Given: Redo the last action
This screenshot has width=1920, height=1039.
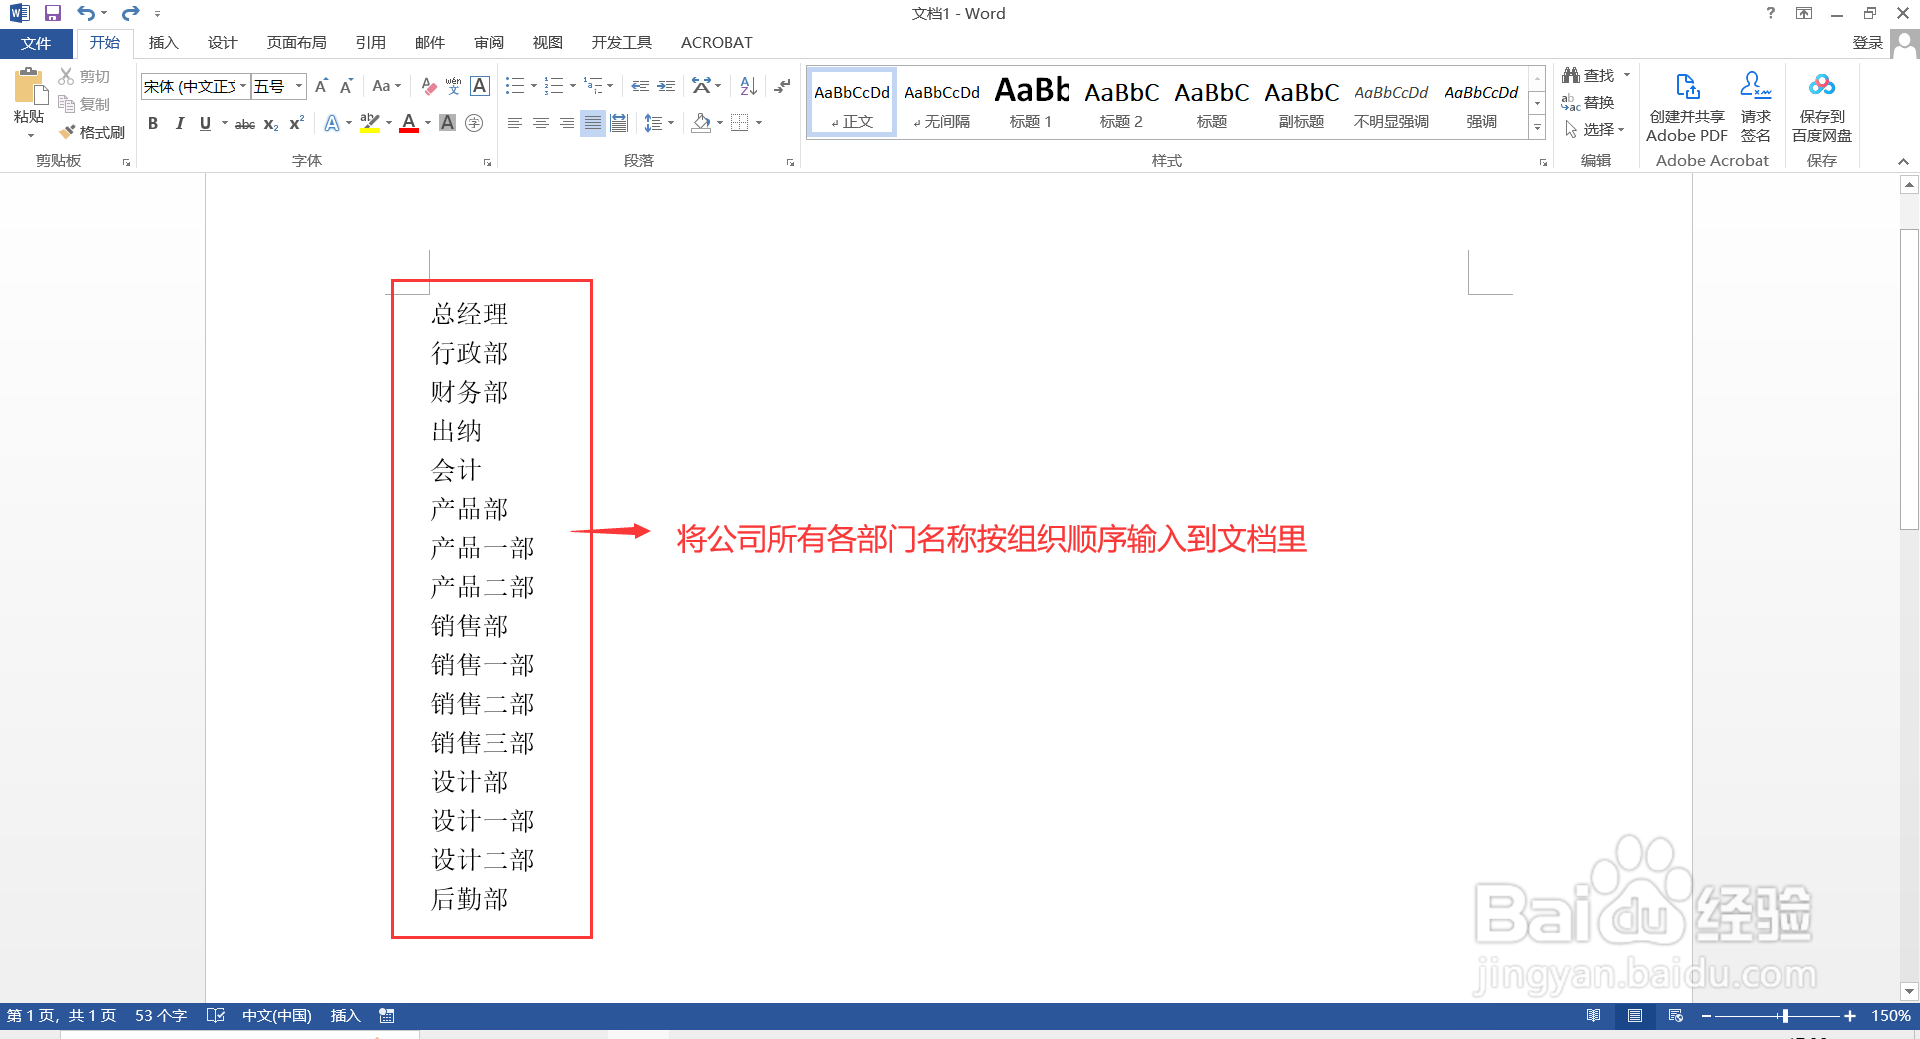Looking at the screenshot, I should [x=130, y=13].
